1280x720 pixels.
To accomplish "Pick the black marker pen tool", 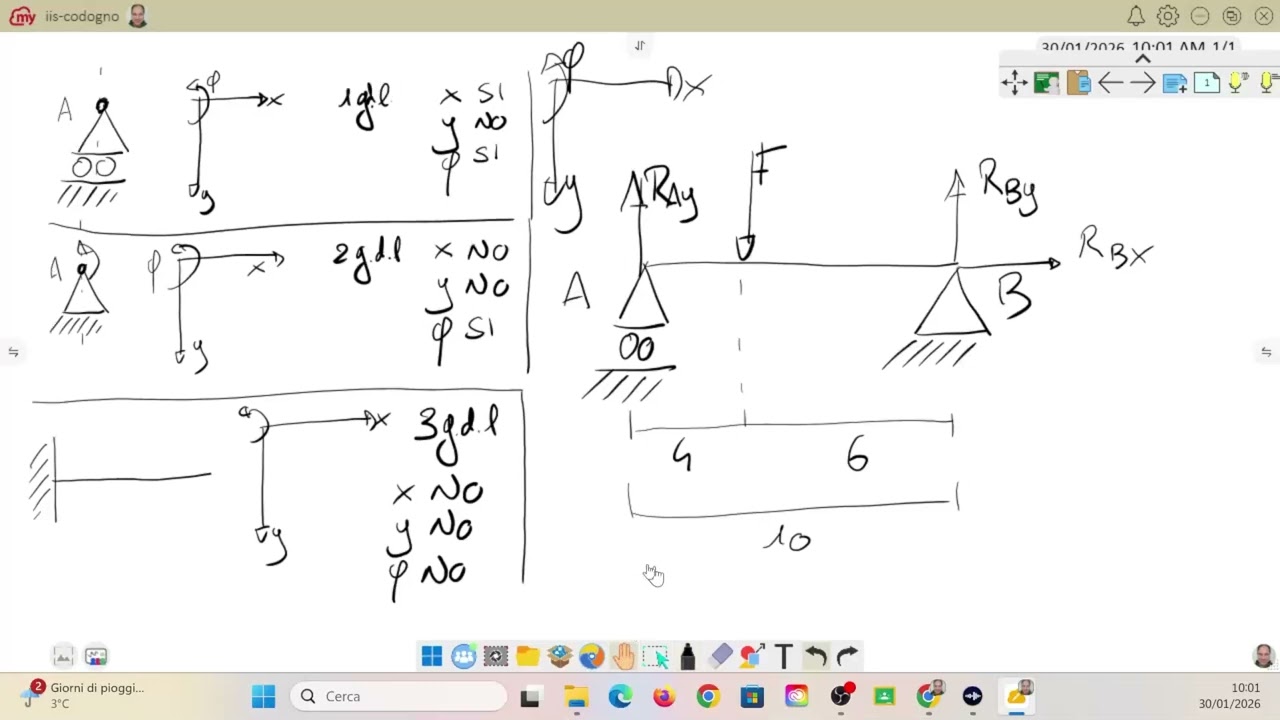I will click(688, 656).
